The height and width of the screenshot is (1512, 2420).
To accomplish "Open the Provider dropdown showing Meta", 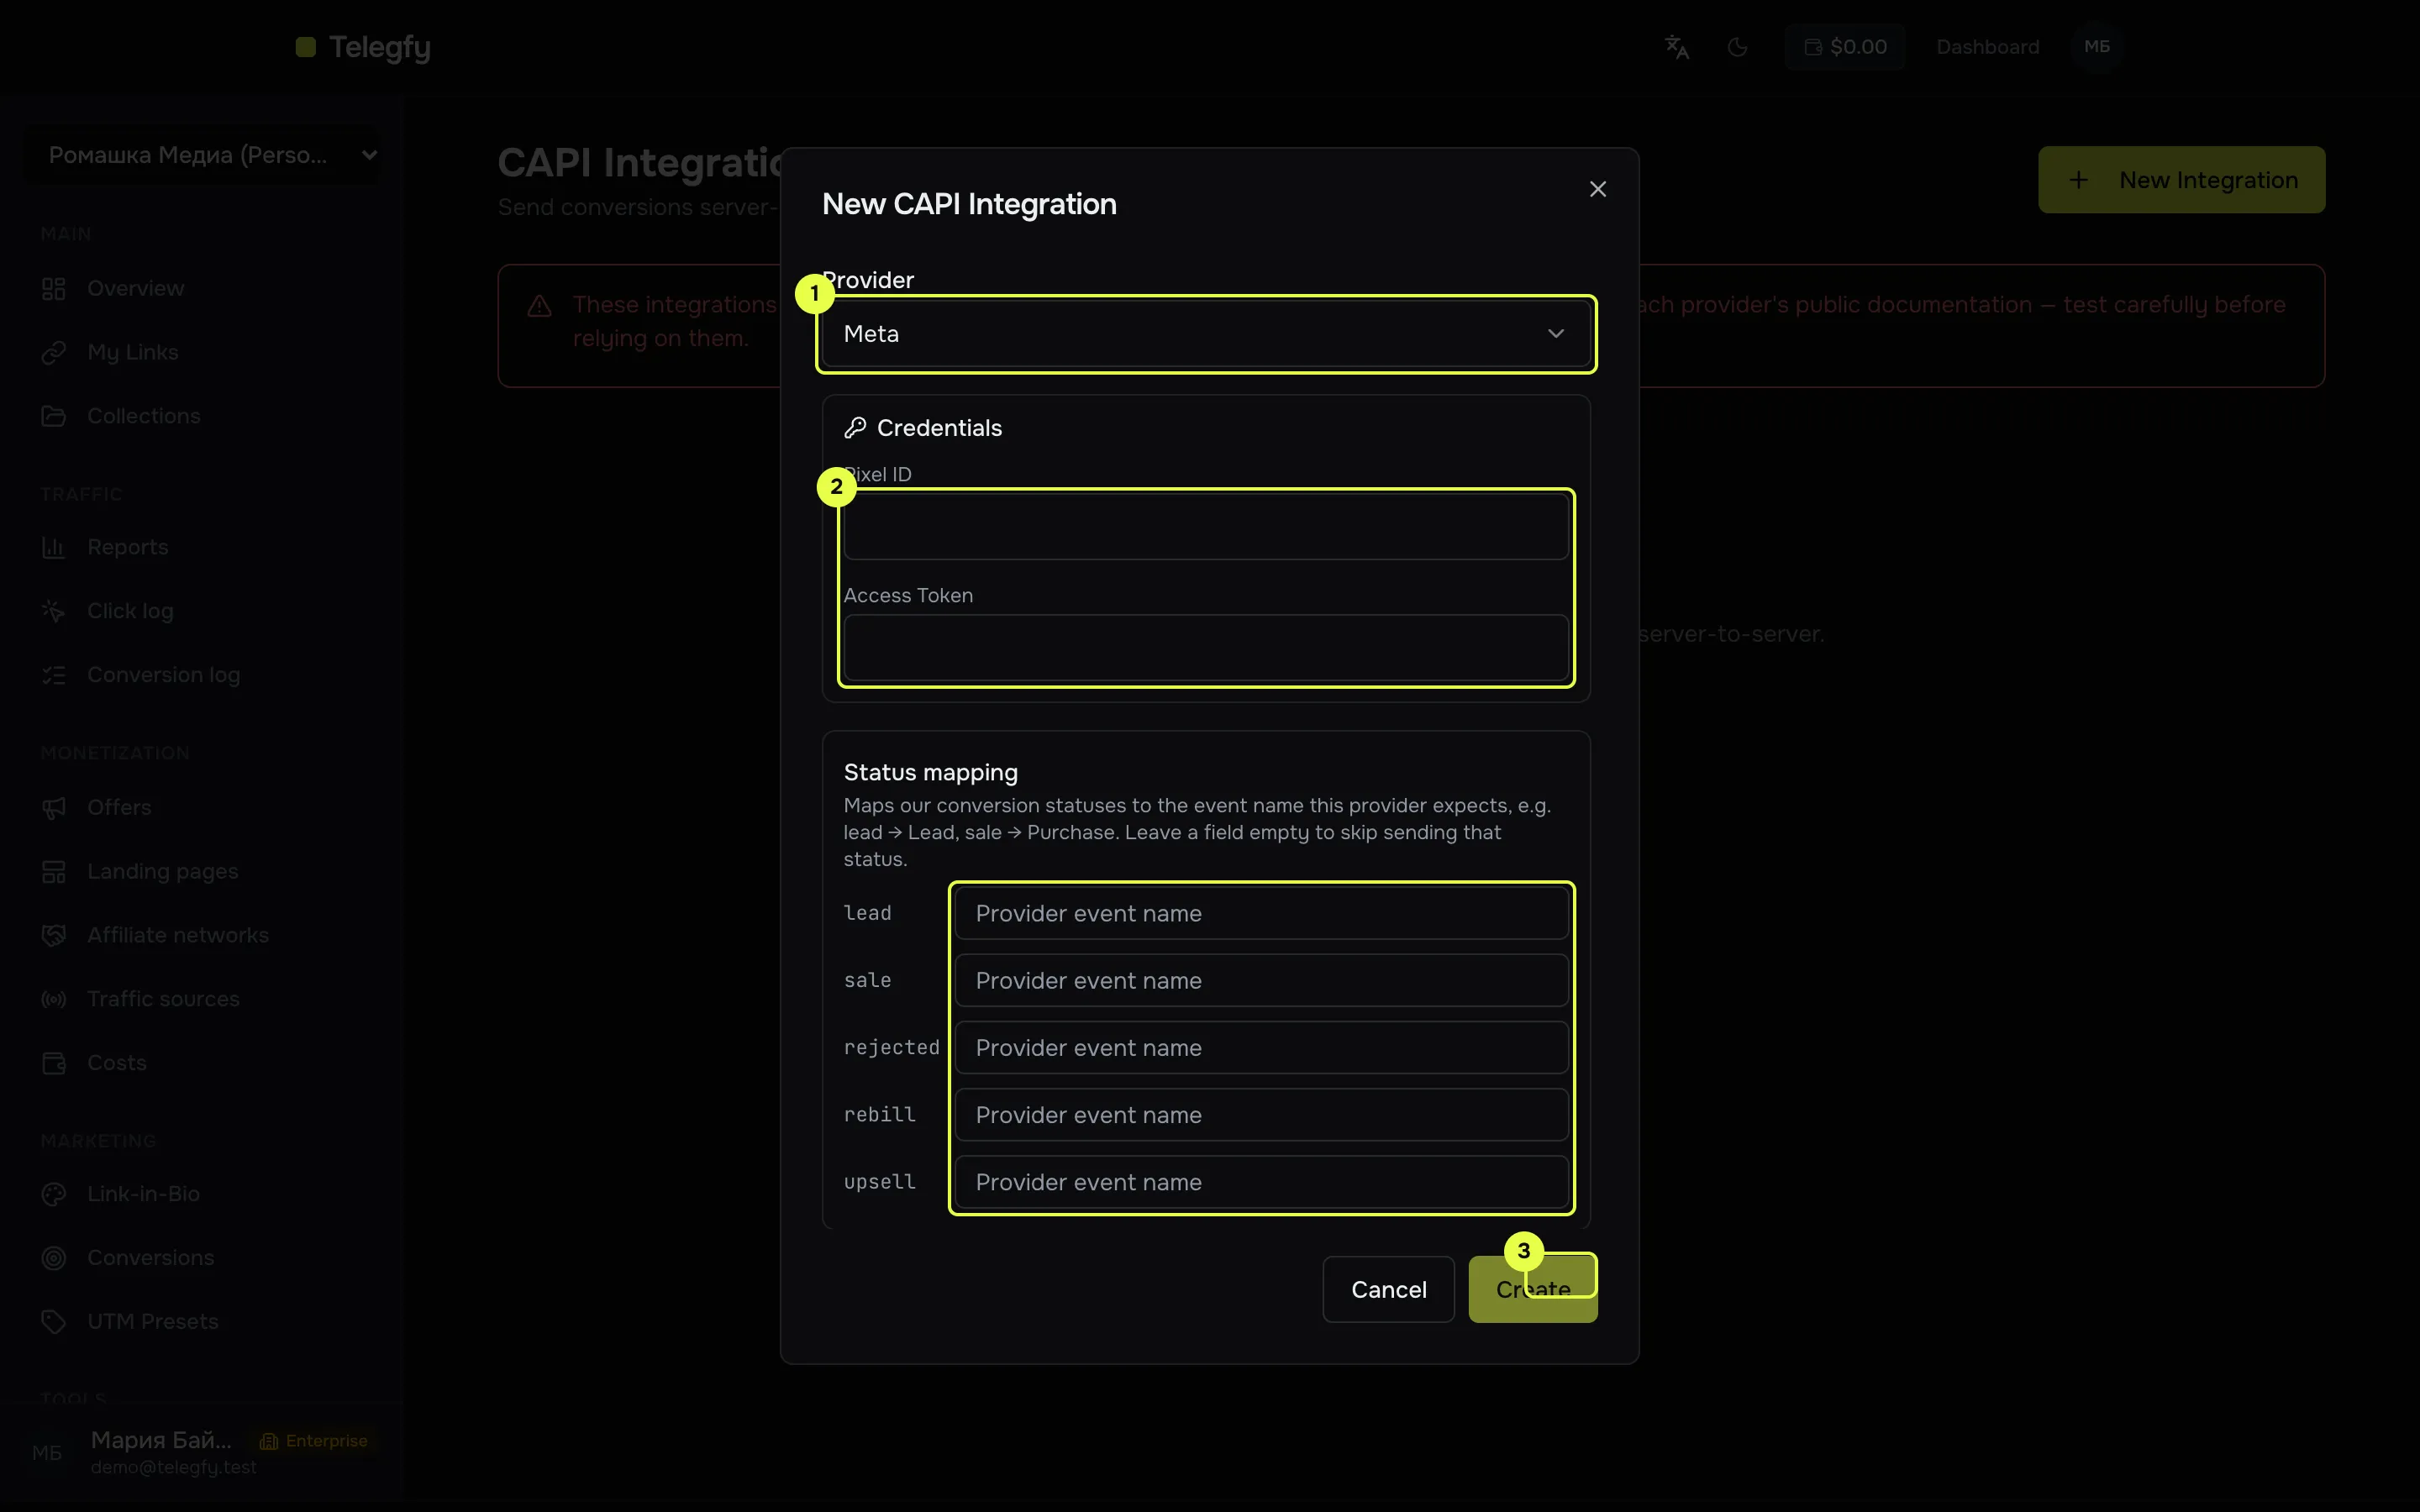I will pos(1206,334).
